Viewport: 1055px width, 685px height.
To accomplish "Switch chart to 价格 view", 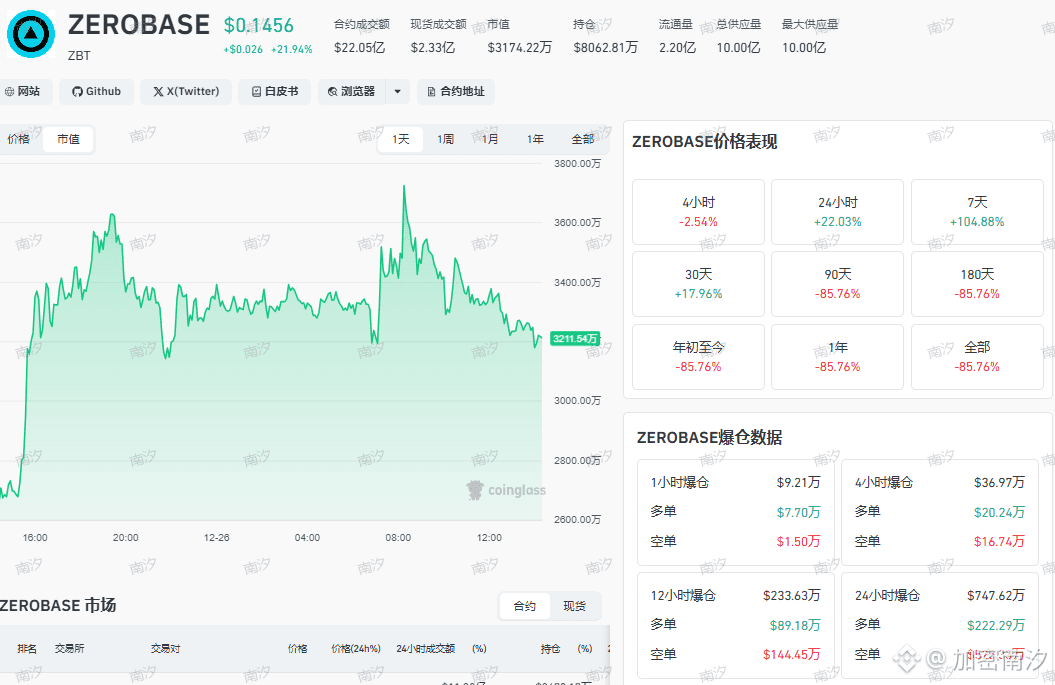I will tap(19, 139).
